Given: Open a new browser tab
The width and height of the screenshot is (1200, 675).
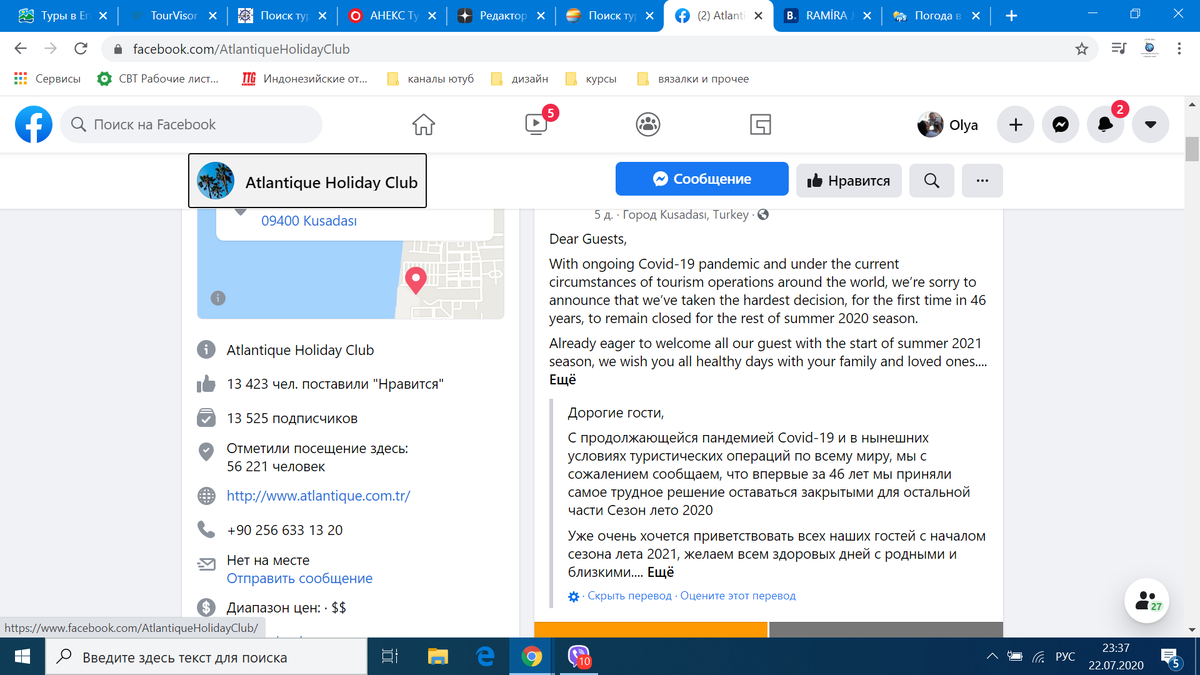Looking at the screenshot, I should (x=1011, y=16).
